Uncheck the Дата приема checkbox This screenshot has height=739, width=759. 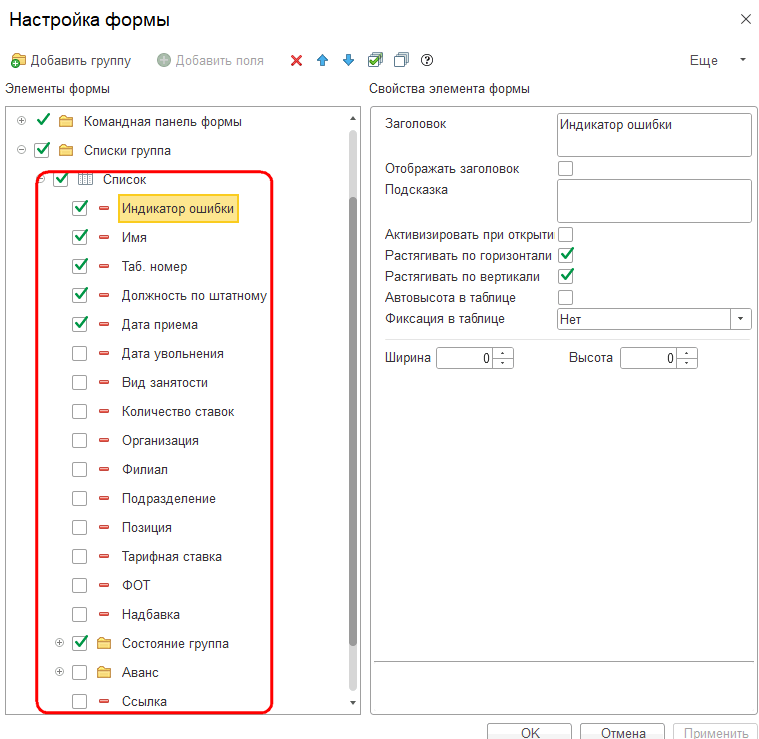tap(80, 324)
